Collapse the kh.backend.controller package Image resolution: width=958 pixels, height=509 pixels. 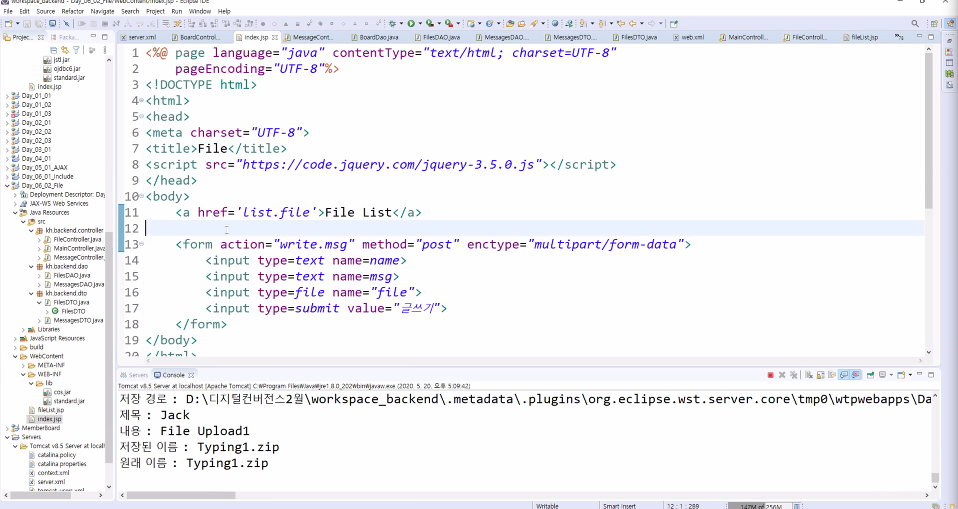(x=31, y=230)
